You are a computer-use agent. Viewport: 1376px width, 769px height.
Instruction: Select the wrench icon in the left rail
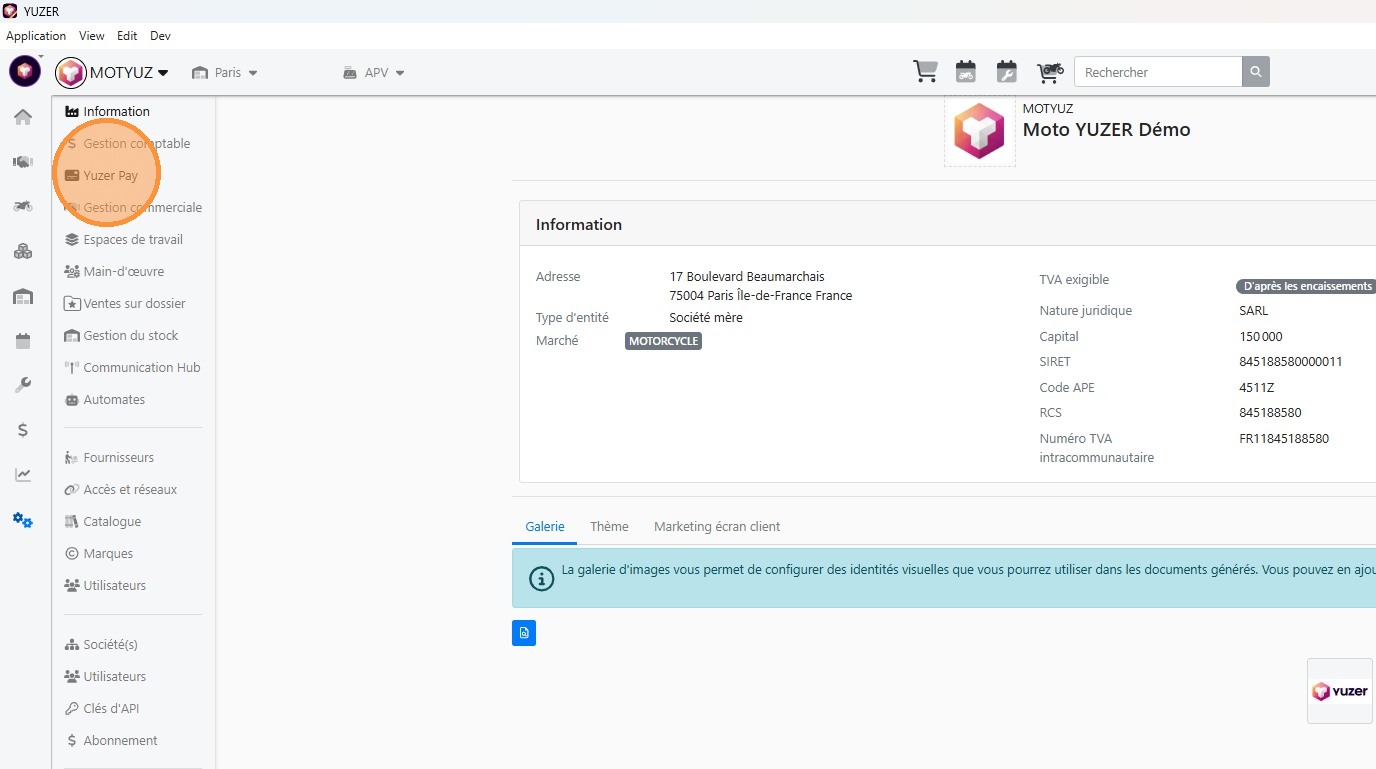pyautogui.click(x=23, y=385)
